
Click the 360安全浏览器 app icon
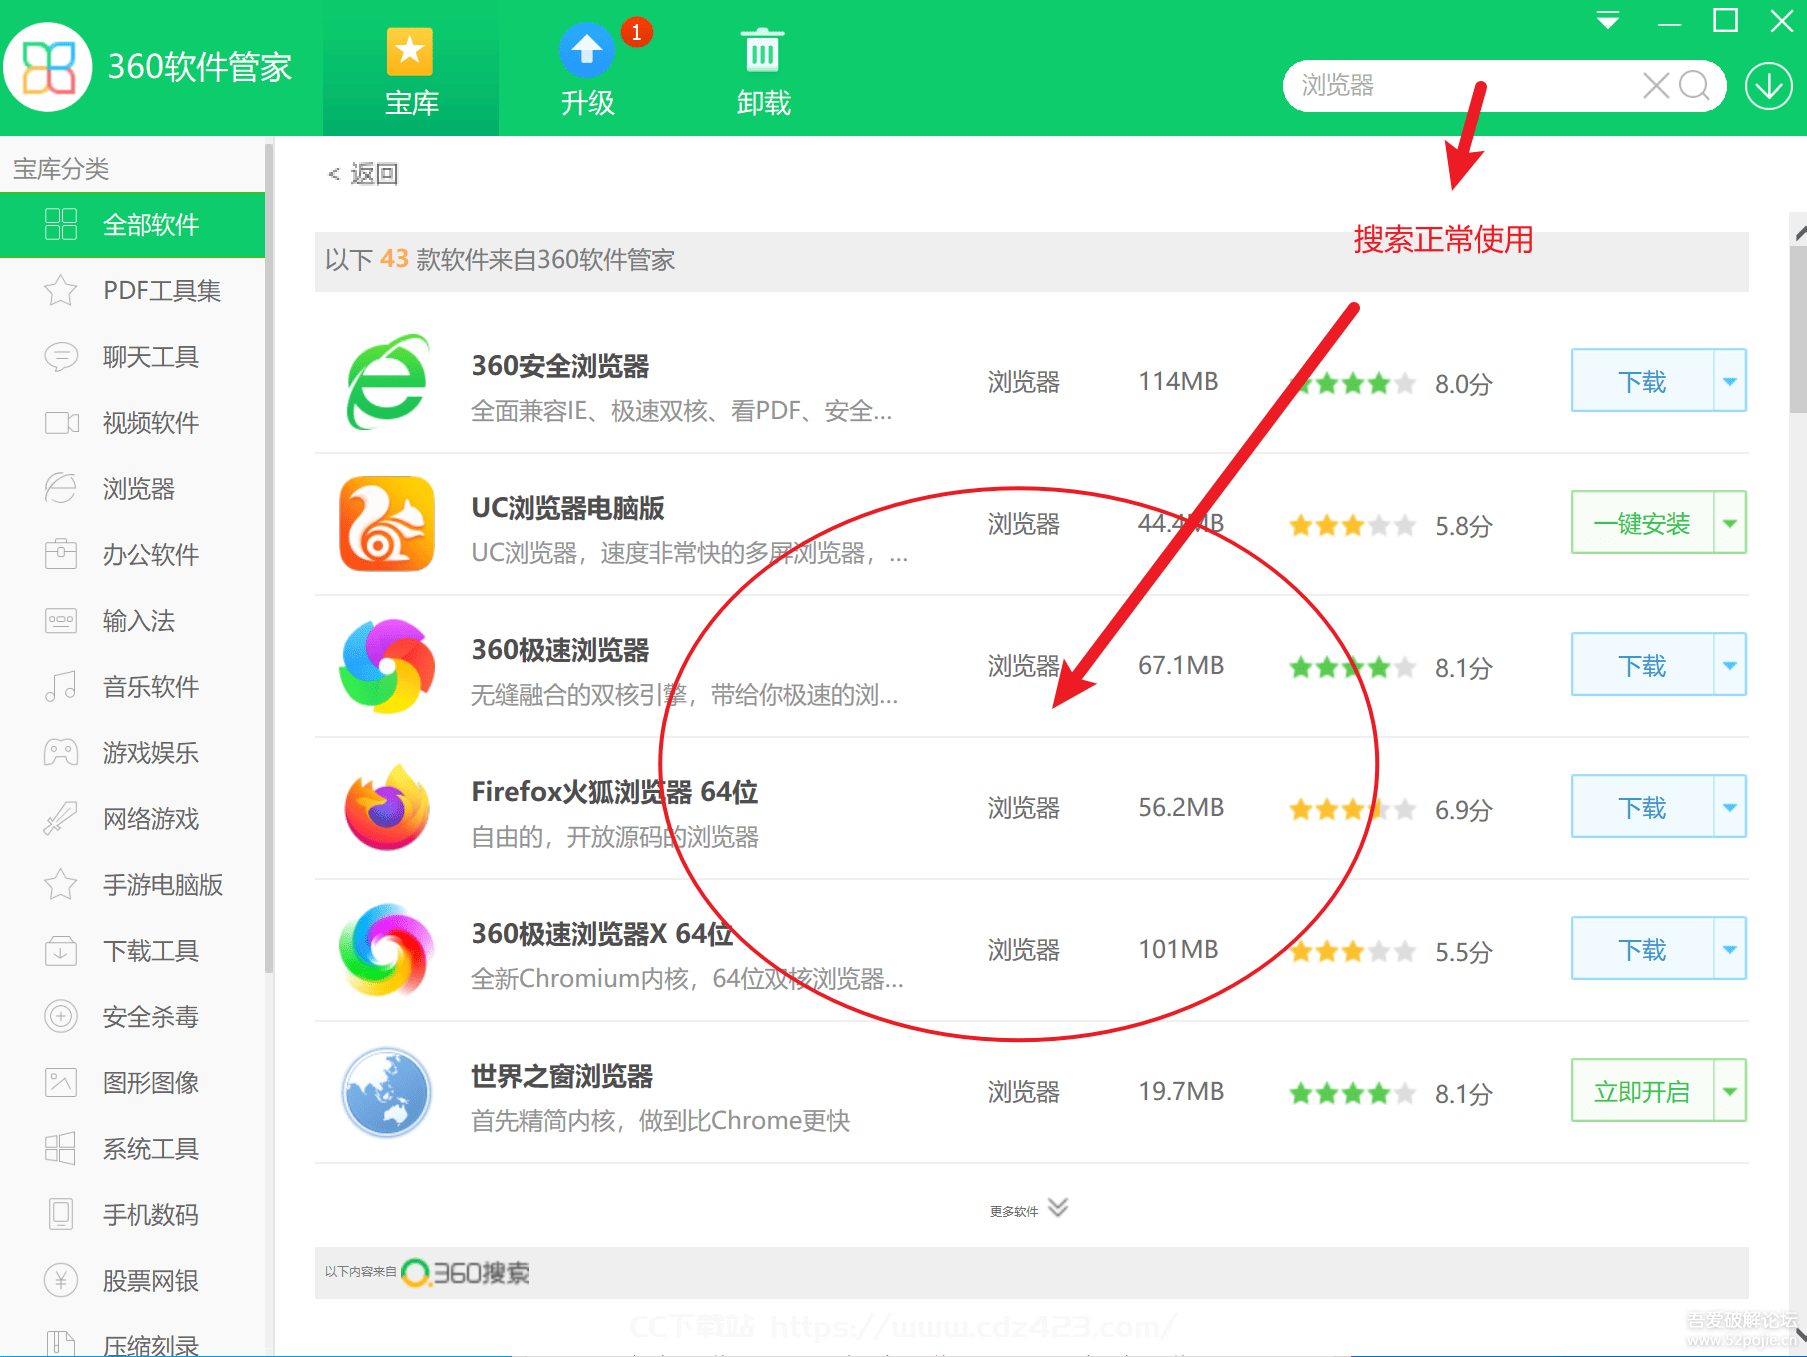[387, 382]
